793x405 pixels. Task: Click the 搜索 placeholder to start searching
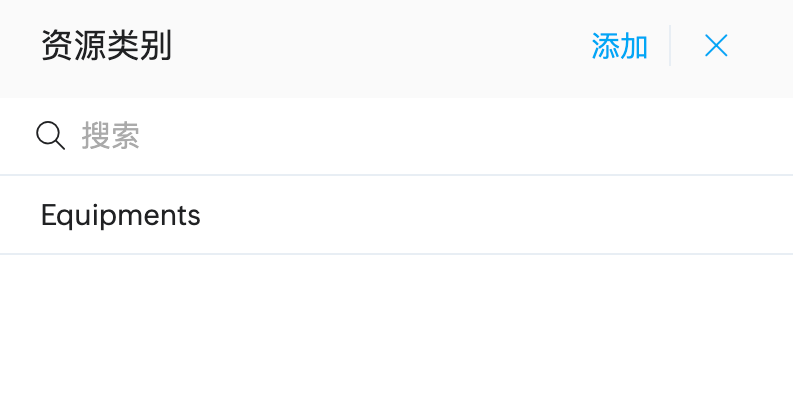click(x=110, y=136)
